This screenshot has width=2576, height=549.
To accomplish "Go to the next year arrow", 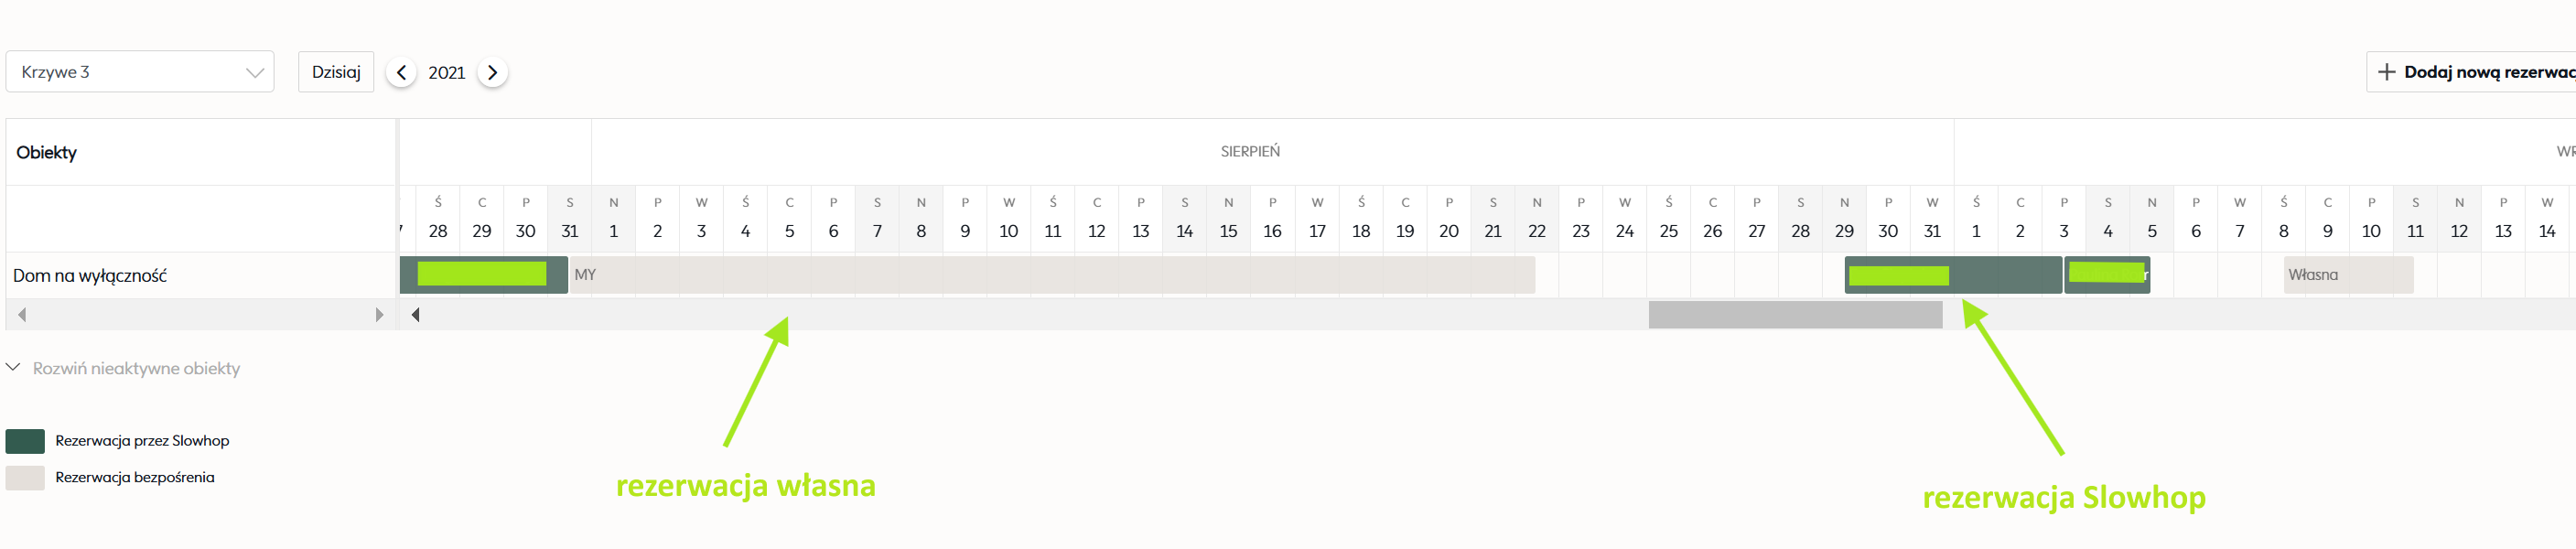I will [492, 72].
